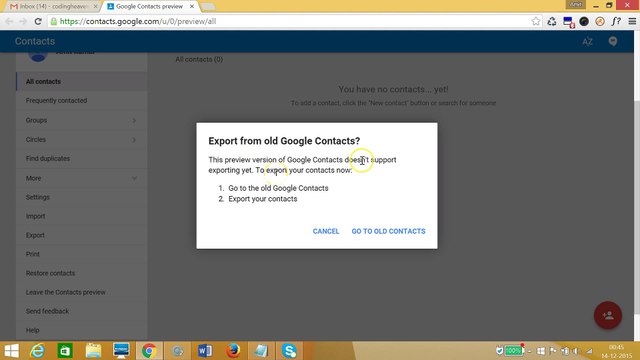640x360 pixels.
Task: Click the monitor extension icon with badge
Action: [x=568, y=22]
